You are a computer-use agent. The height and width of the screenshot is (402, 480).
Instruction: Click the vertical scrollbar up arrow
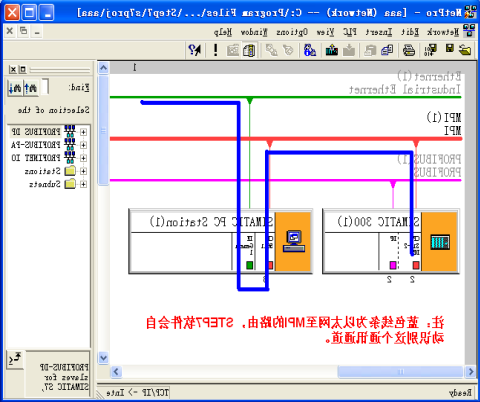(103, 68)
